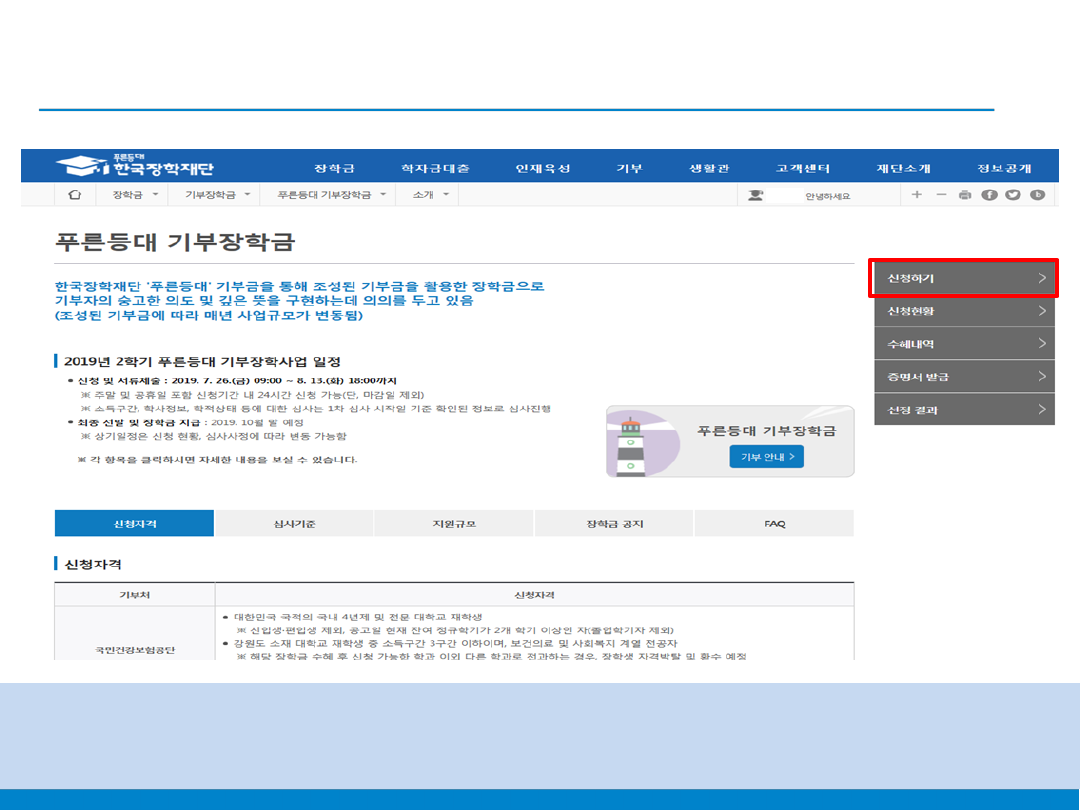This screenshot has height=810, width=1080.
Task: Expand the 장학금 breadcrumb dropdown
Action: (x=135, y=195)
